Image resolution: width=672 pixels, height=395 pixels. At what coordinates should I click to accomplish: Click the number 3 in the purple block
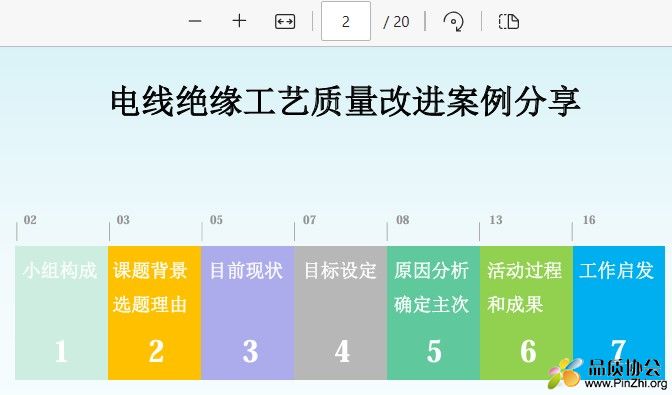[250, 351]
